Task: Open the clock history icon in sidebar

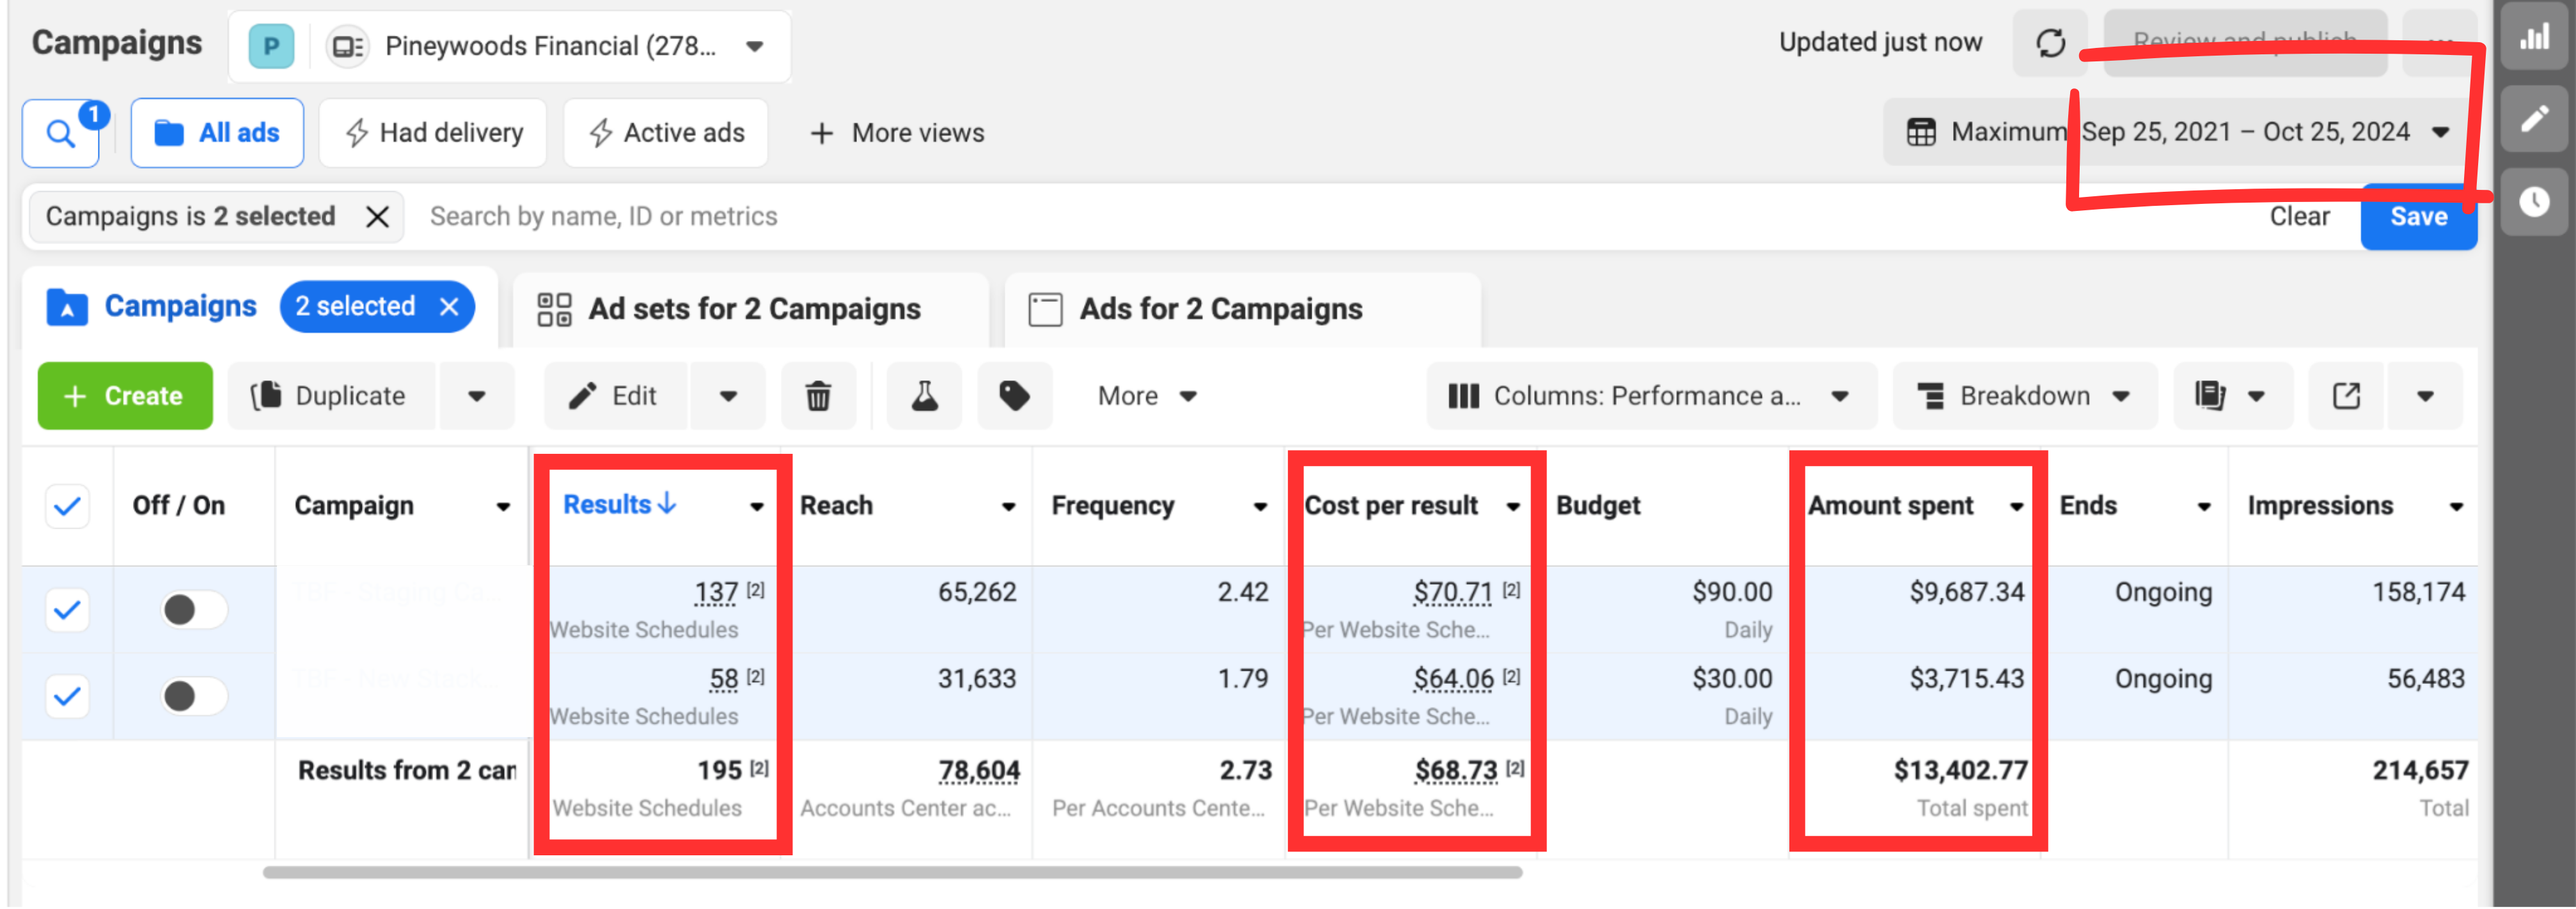Action: point(2534,202)
